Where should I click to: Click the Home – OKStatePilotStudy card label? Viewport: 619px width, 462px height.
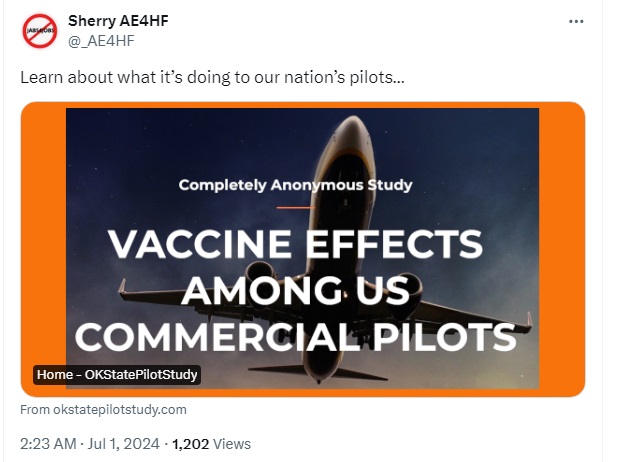pos(117,374)
